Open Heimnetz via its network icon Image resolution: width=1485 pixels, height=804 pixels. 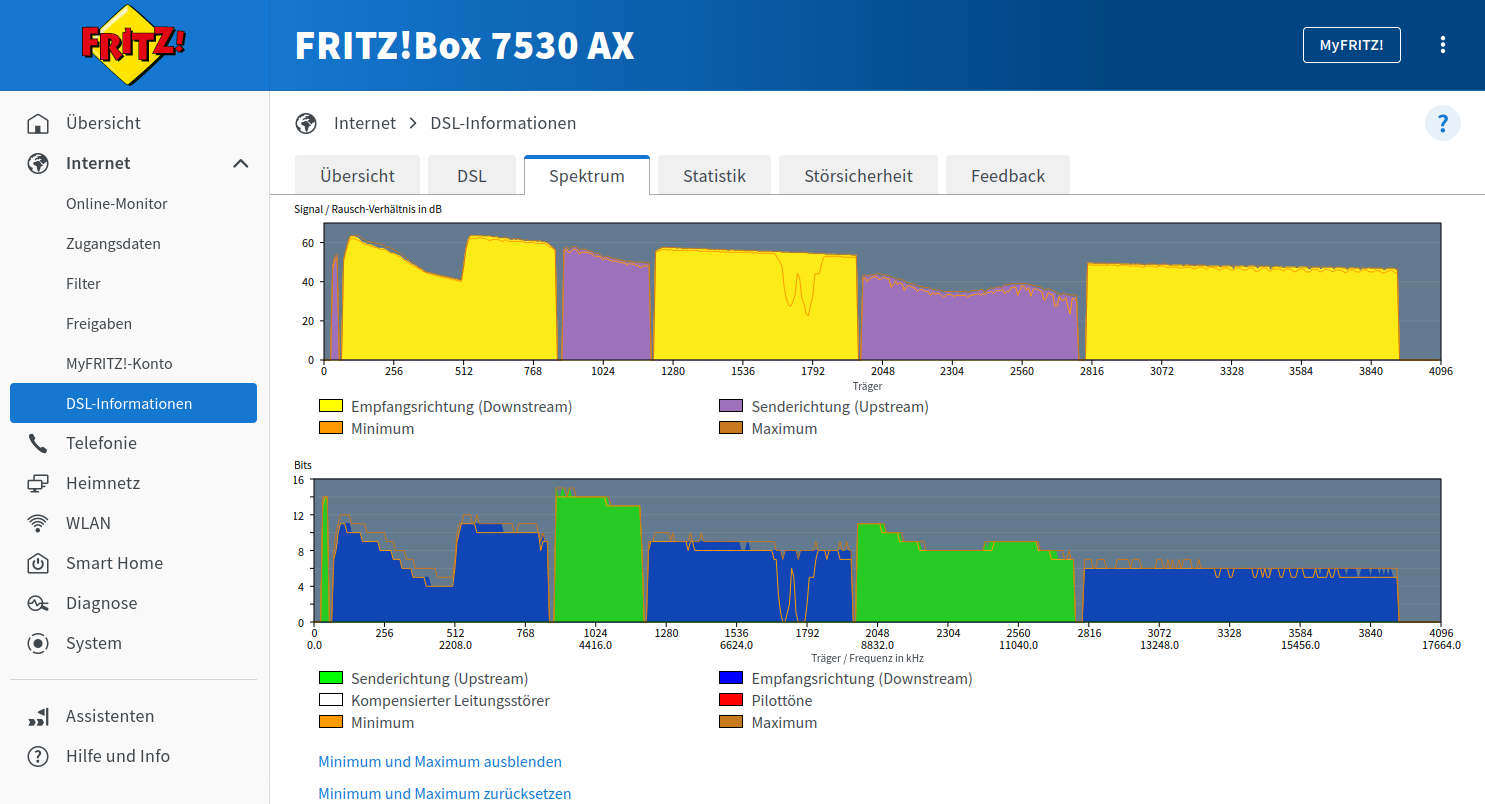(x=38, y=483)
